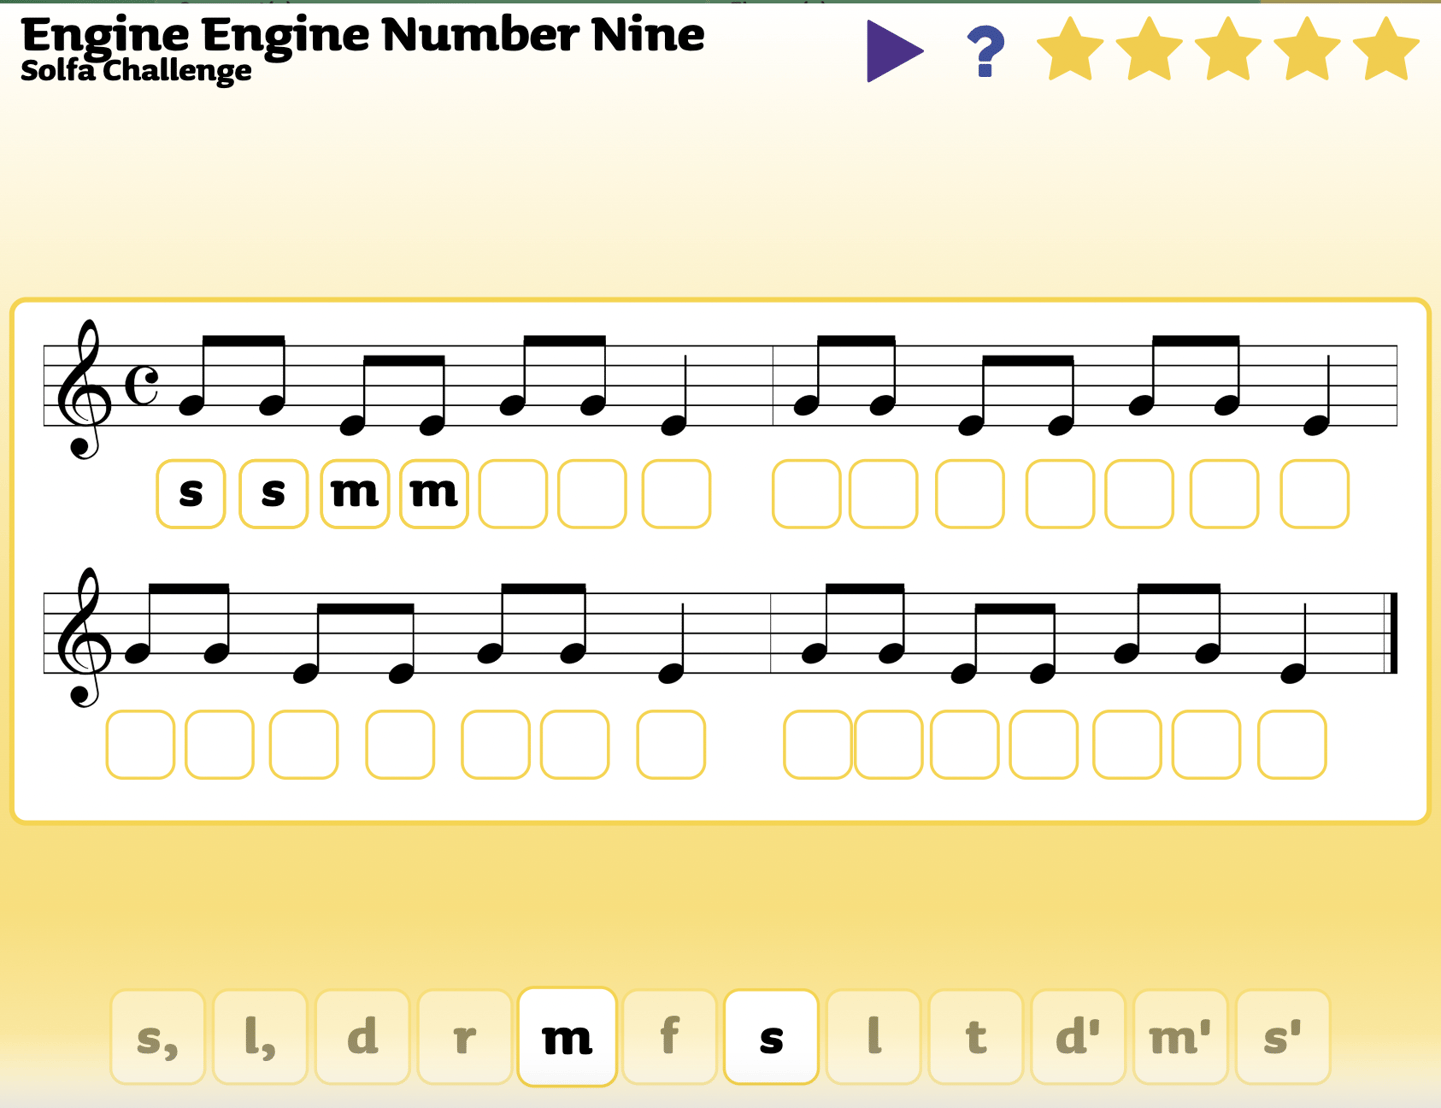Click the first empty answer box on the second staff
This screenshot has width=1441, height=1108.
139,744
